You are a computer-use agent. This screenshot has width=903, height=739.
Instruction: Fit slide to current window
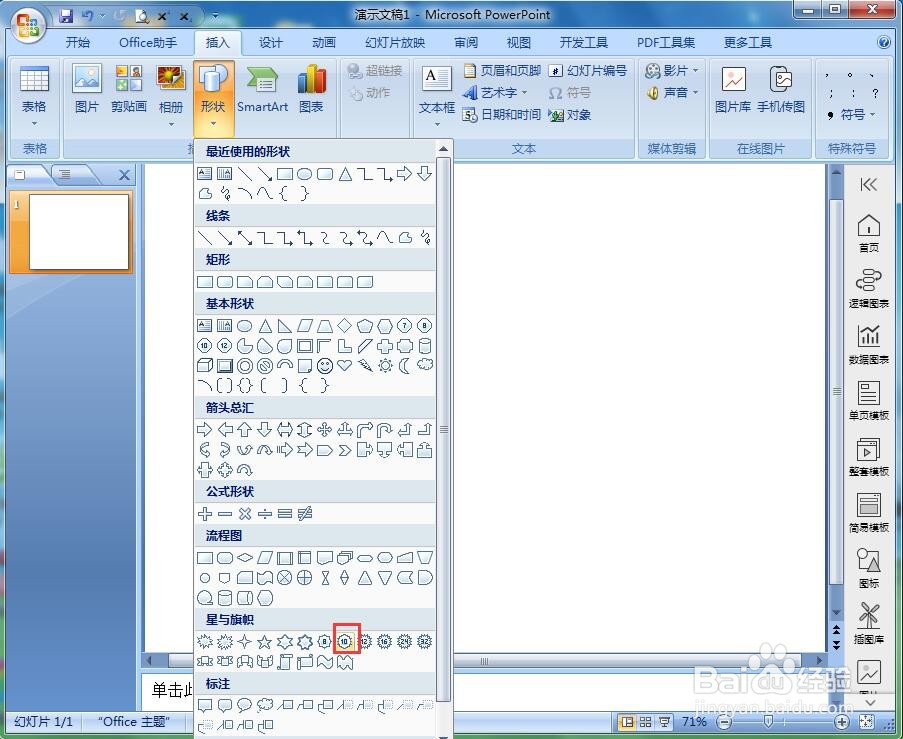tap(866, 722)
